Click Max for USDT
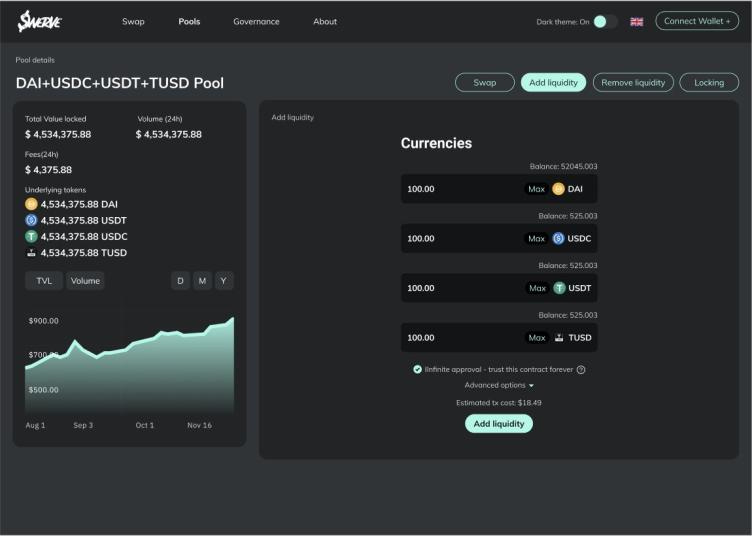This screenshot has width=752, height=536. (537, 288)
